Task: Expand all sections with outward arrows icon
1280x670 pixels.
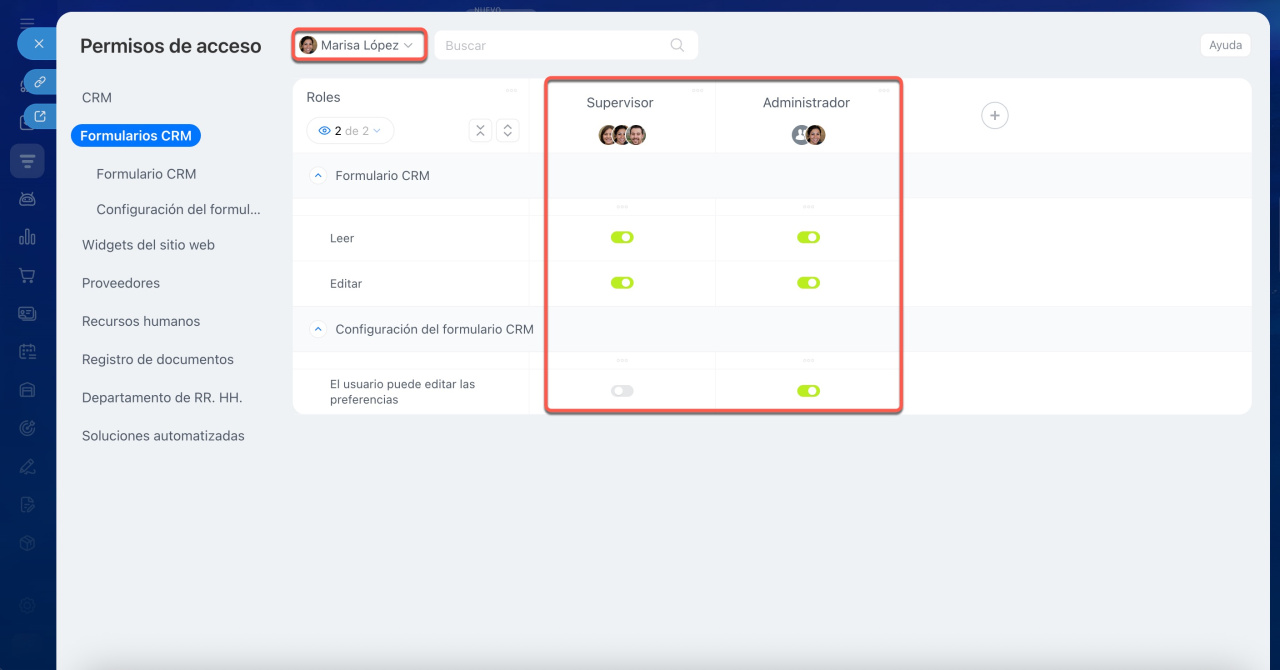Action: point(507,131)
